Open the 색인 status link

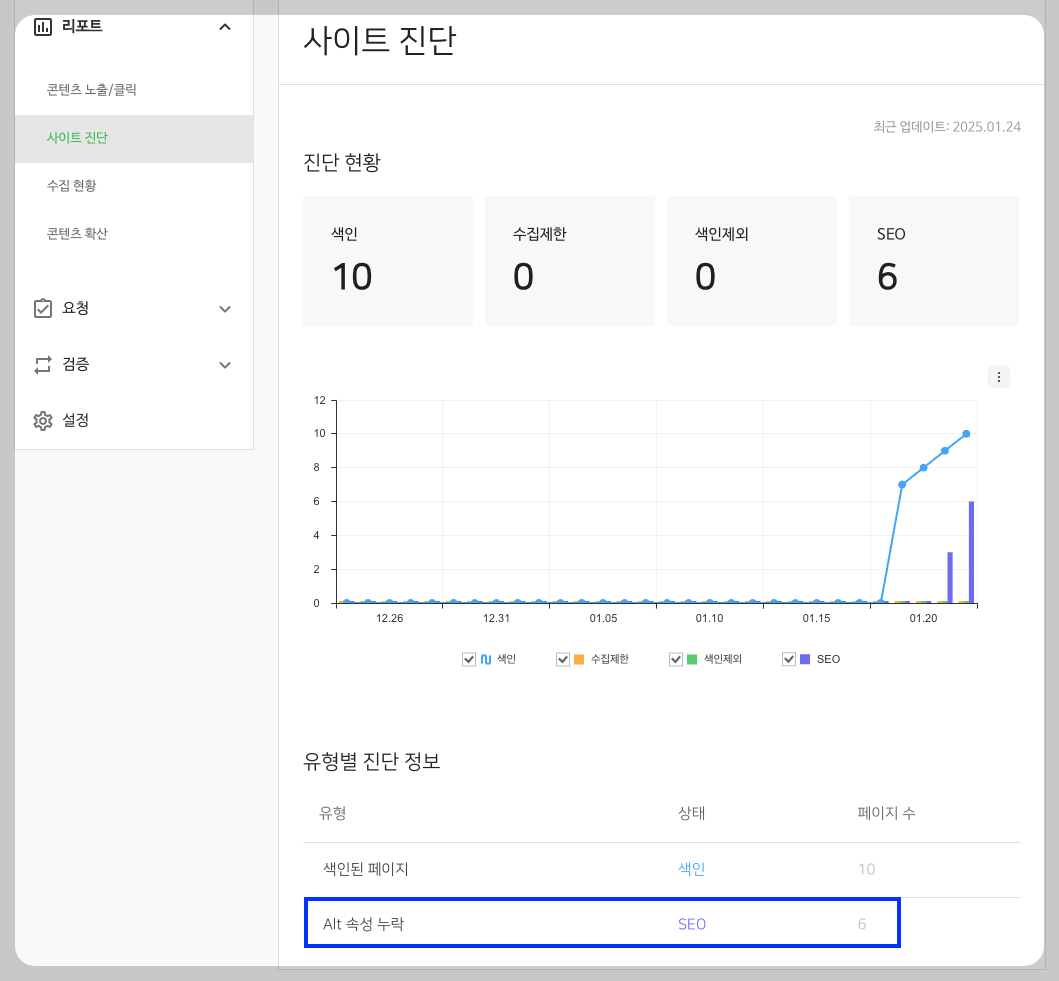pos(691,870)
